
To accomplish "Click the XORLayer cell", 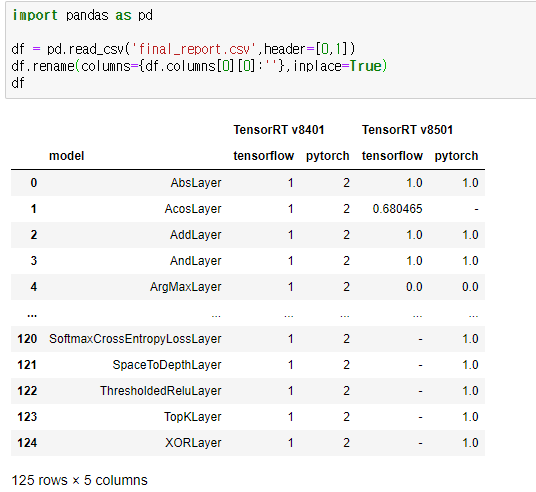I will click(193, 443).
